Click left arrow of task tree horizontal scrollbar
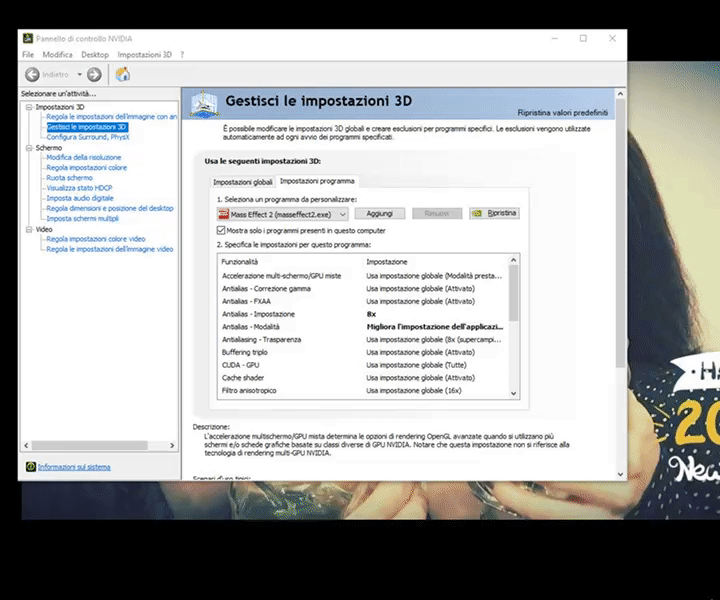720x600 pixels. 26,445
